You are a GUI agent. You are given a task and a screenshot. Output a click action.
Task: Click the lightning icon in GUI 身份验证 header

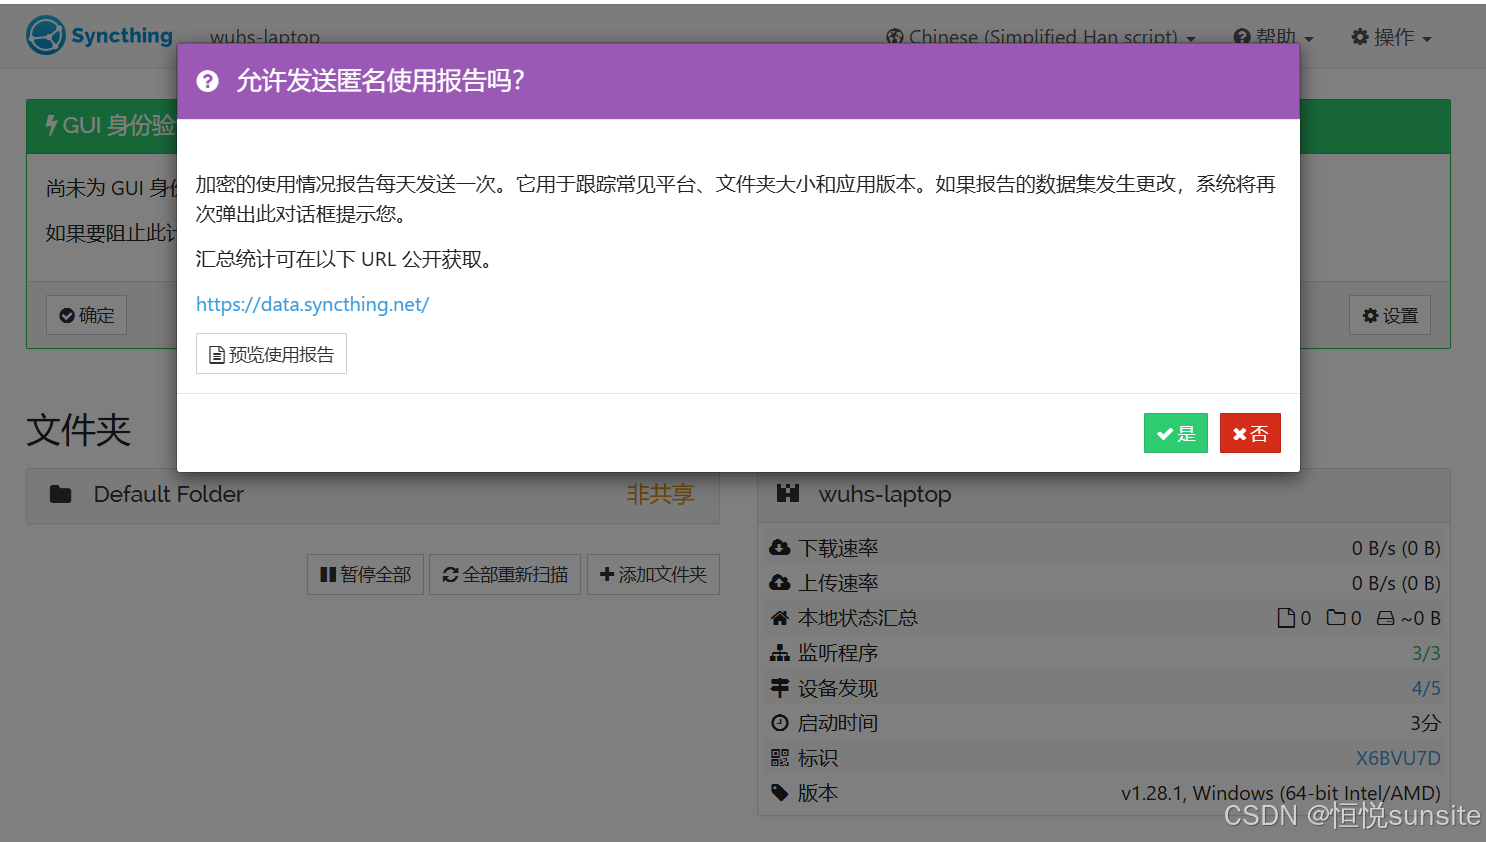point(52,125)
